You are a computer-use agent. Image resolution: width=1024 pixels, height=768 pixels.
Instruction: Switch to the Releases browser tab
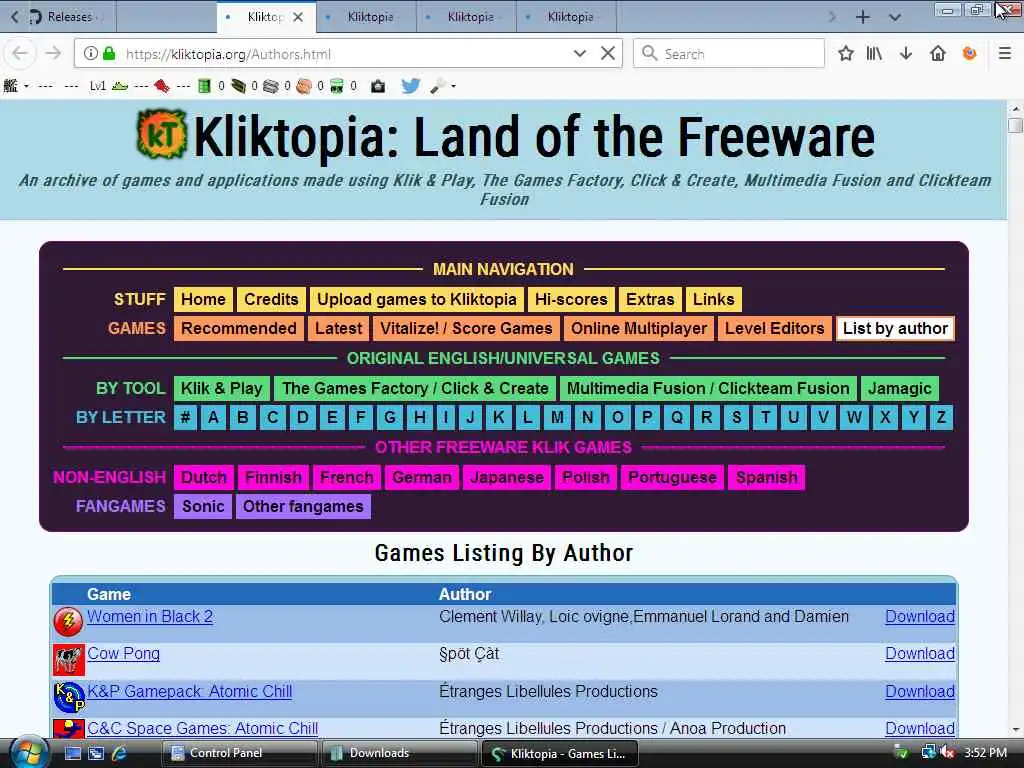(70, 17)
